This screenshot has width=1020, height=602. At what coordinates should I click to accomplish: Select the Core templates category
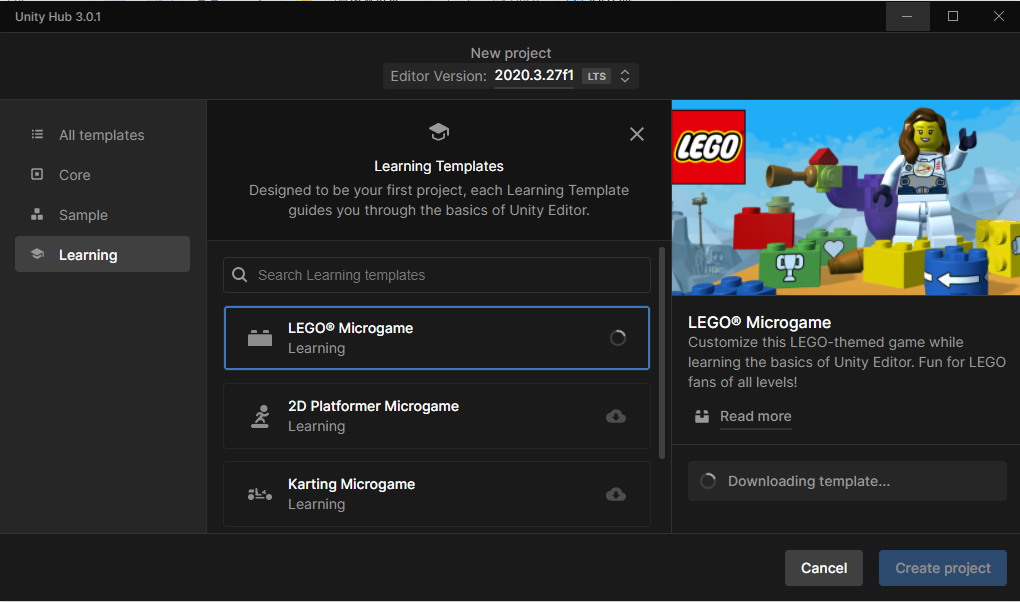(x=74, y=175)
